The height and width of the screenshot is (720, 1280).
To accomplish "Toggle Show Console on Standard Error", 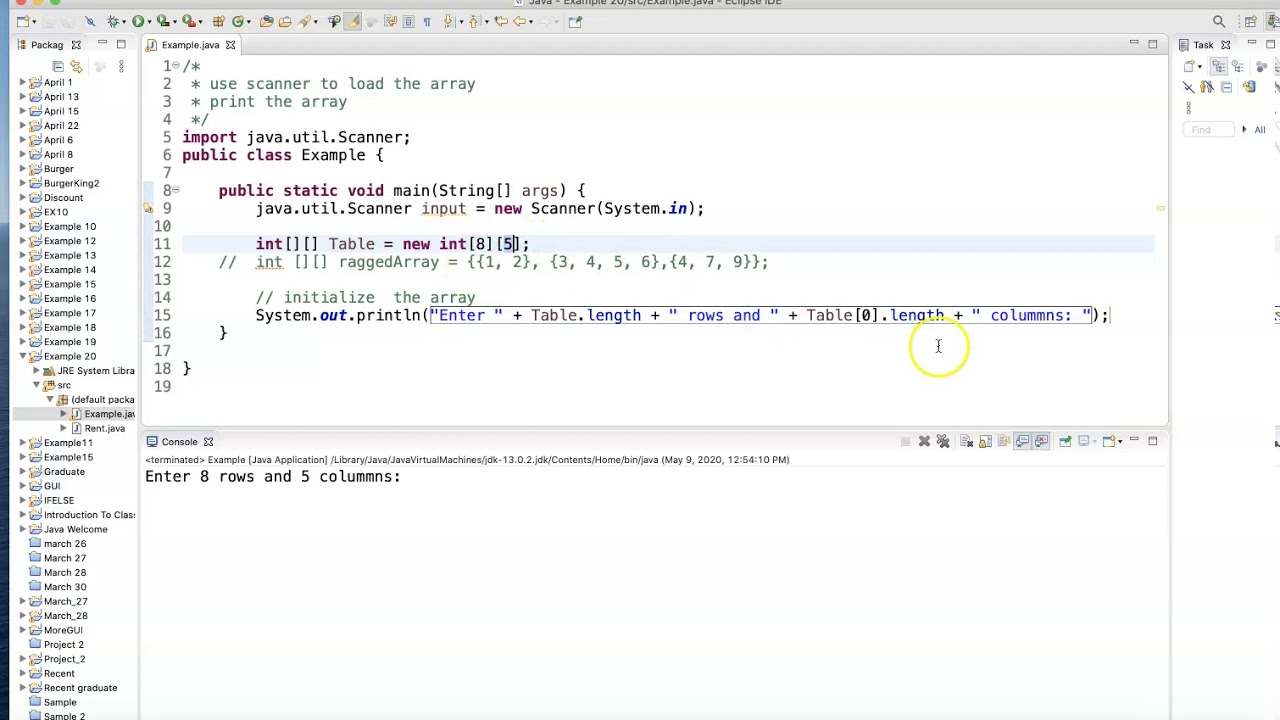I will (1041, 441).
